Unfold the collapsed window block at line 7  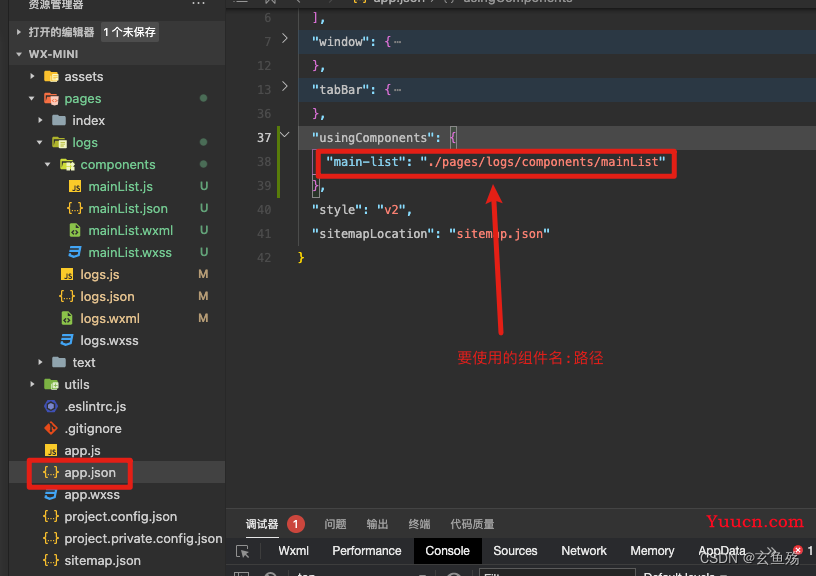(x=285, y=38)
